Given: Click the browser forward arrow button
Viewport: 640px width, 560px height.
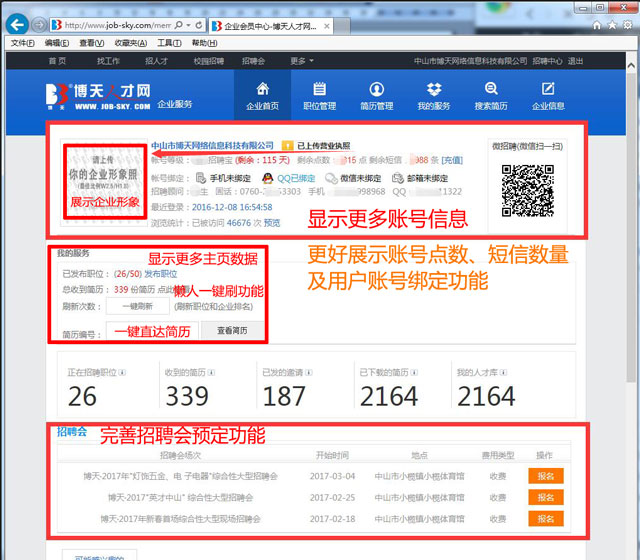Looking at the screenshot, I should coord(39,25).
